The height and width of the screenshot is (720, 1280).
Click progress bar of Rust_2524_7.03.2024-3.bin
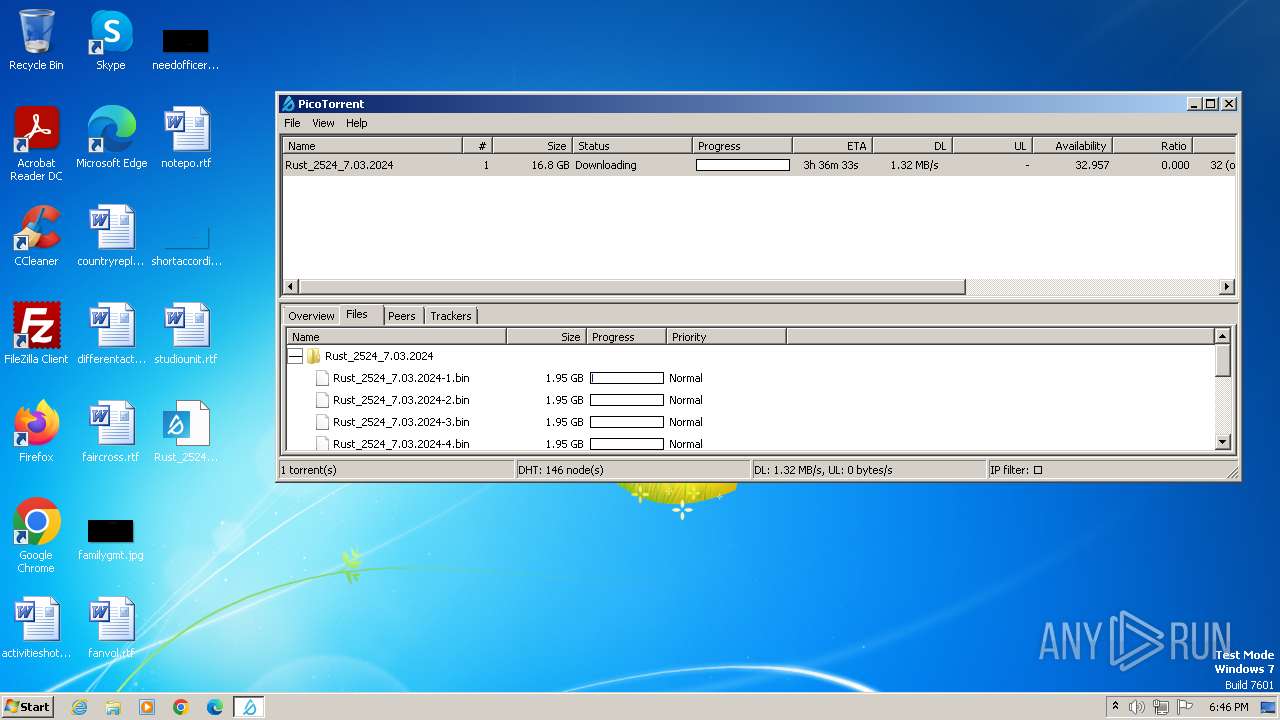tap(627, 422)
